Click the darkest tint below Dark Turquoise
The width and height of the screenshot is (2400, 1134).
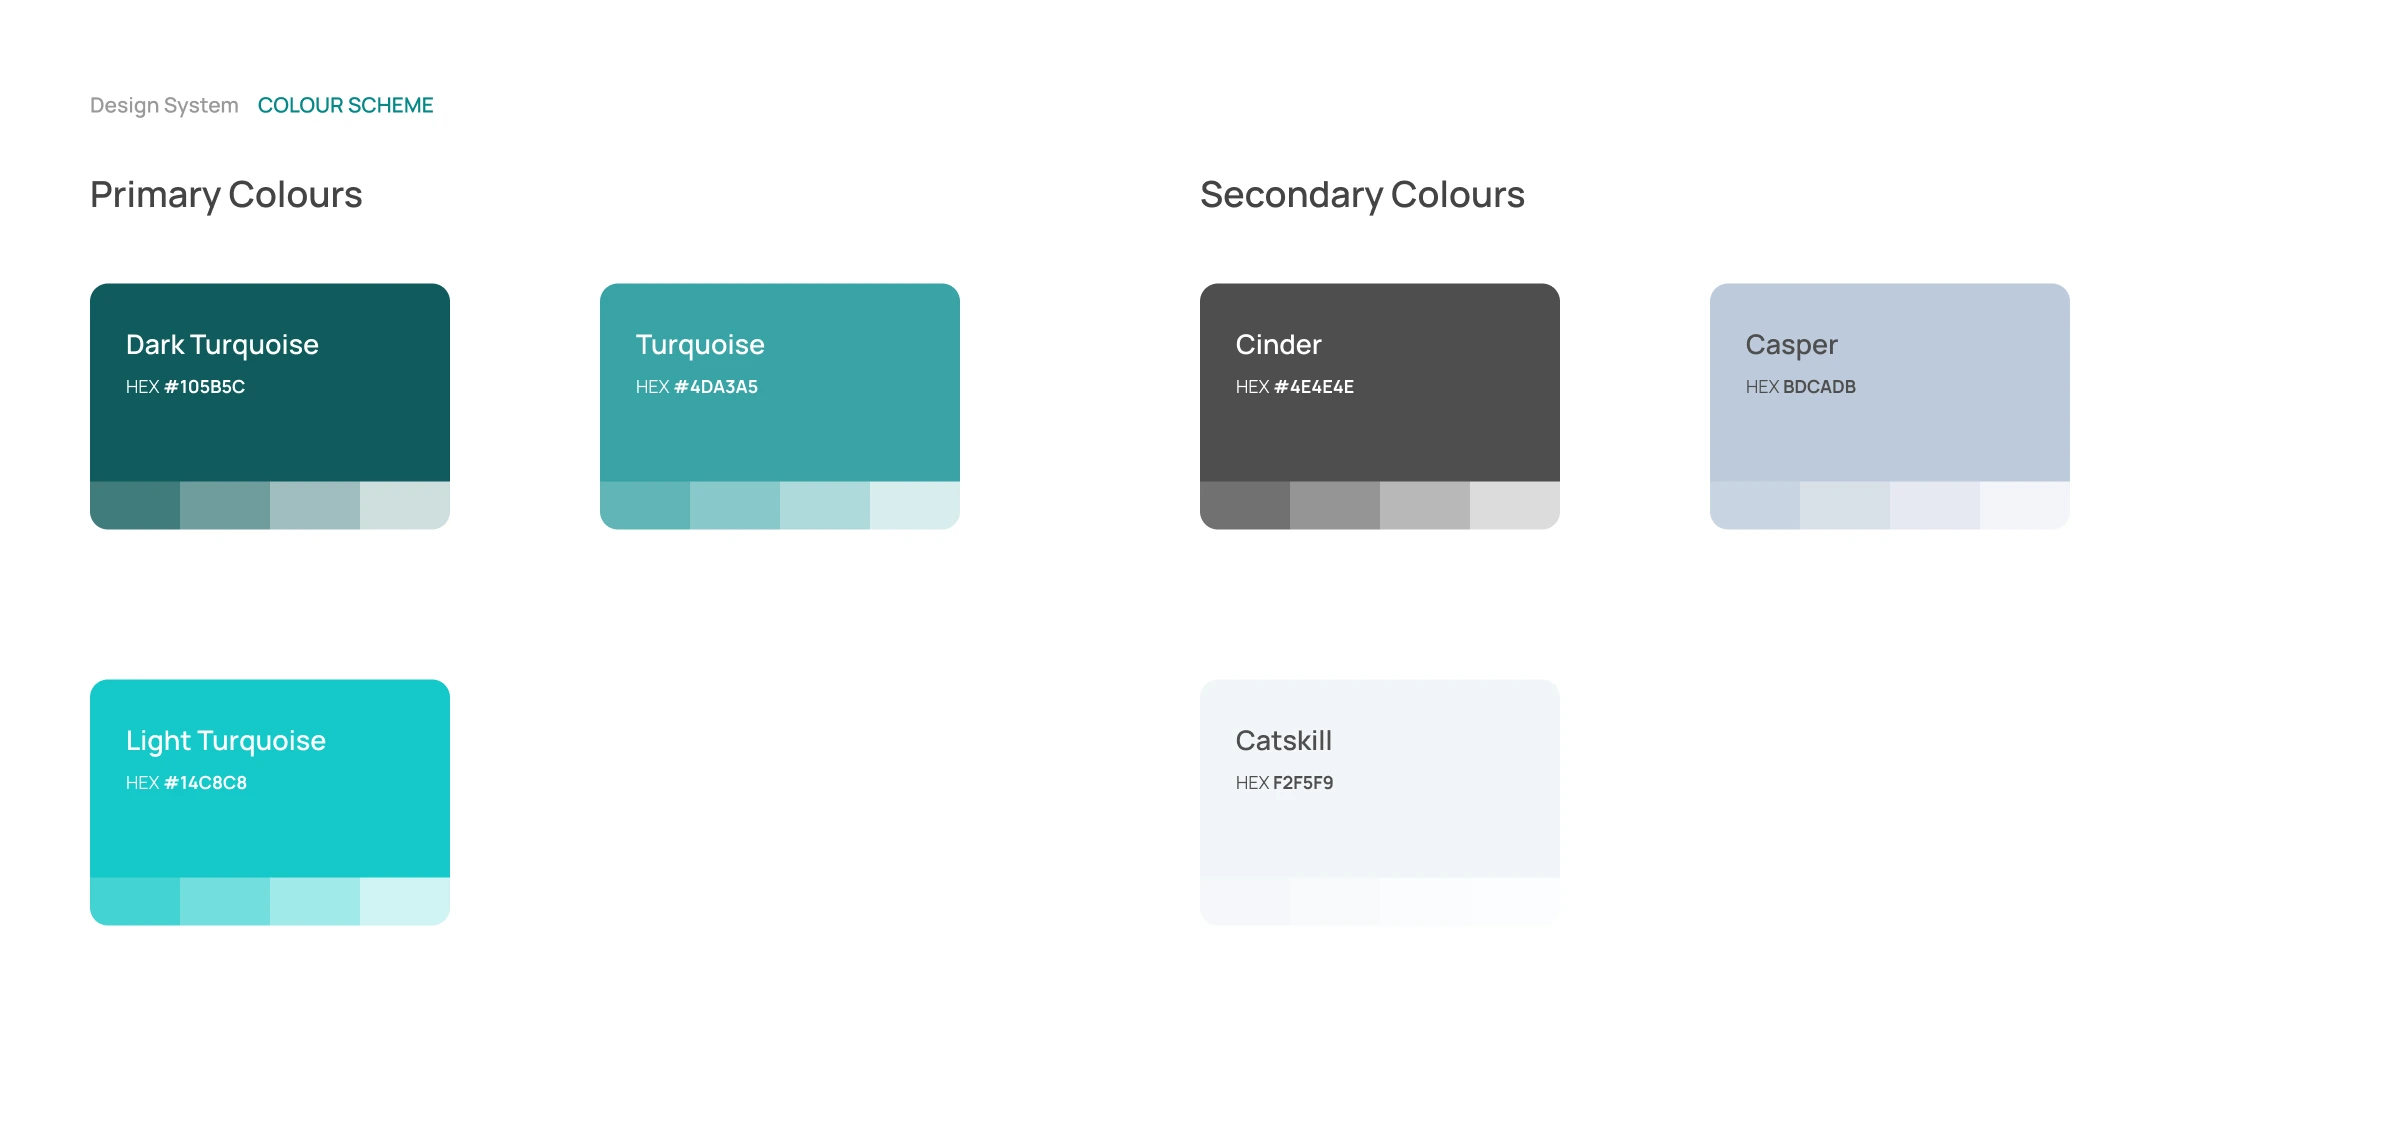135,505
